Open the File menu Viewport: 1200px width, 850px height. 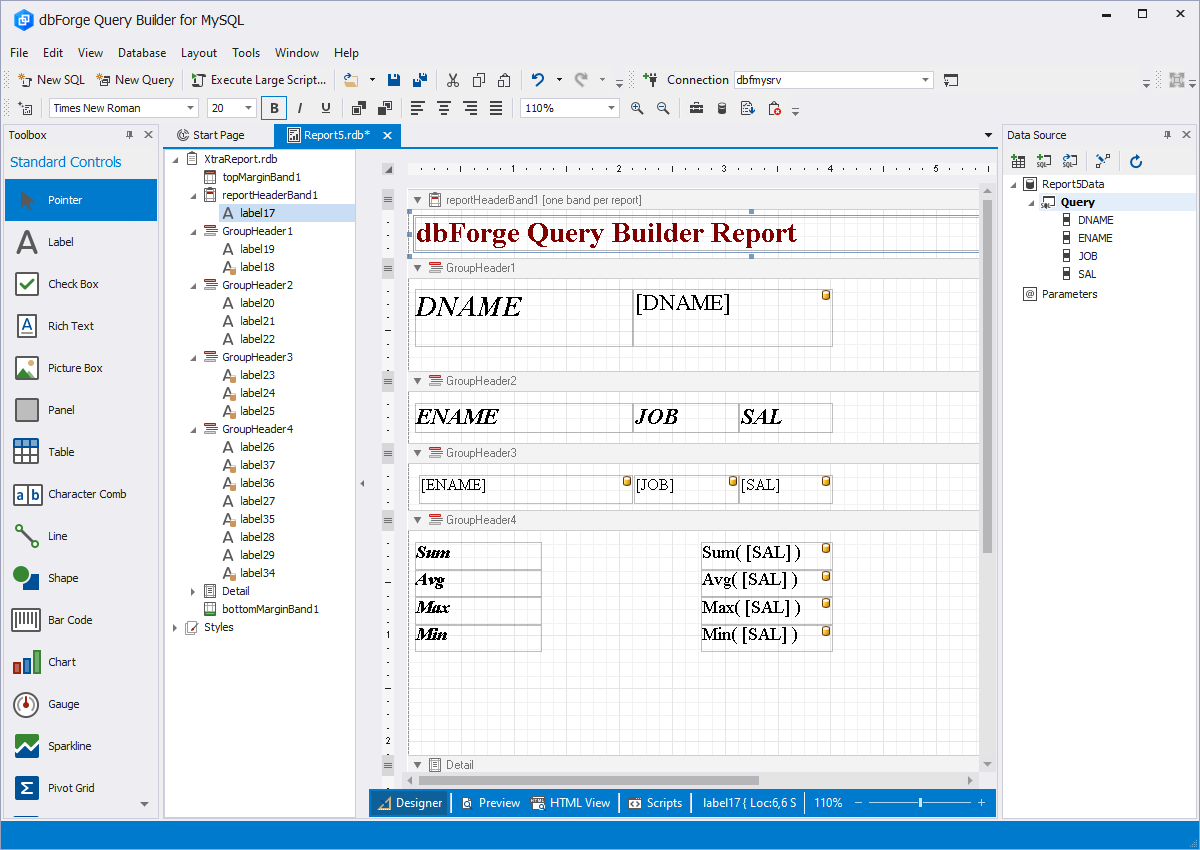[x=19, y=53]
